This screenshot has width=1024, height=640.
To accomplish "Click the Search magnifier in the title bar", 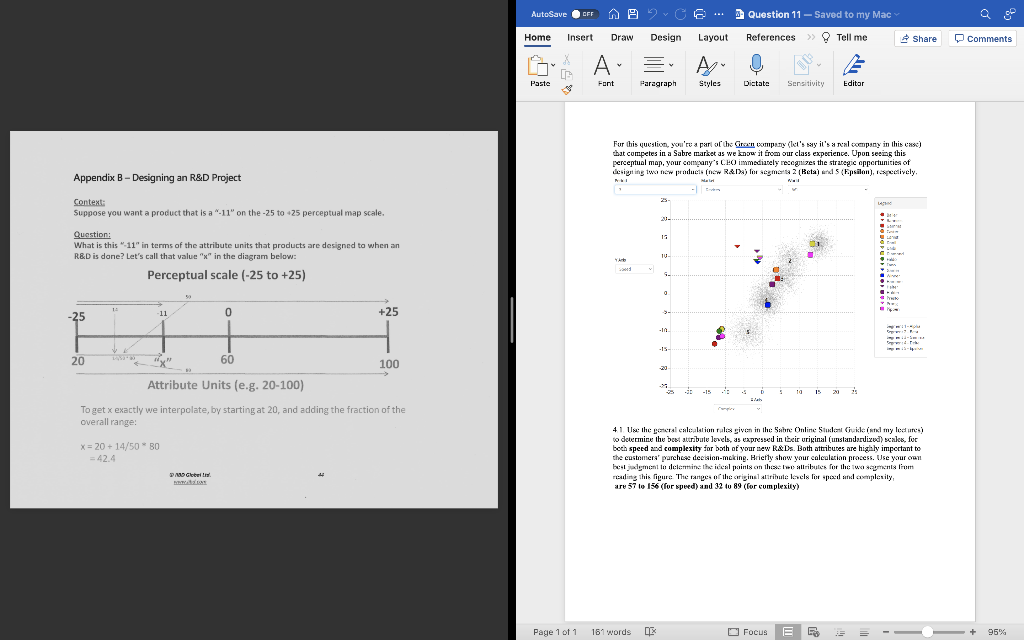I will pyautogui.click(x=986, y=14).
